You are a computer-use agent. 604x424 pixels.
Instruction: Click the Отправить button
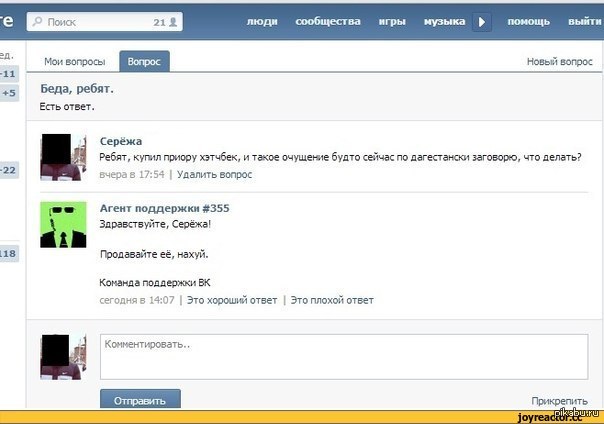(x=140, y=399)
